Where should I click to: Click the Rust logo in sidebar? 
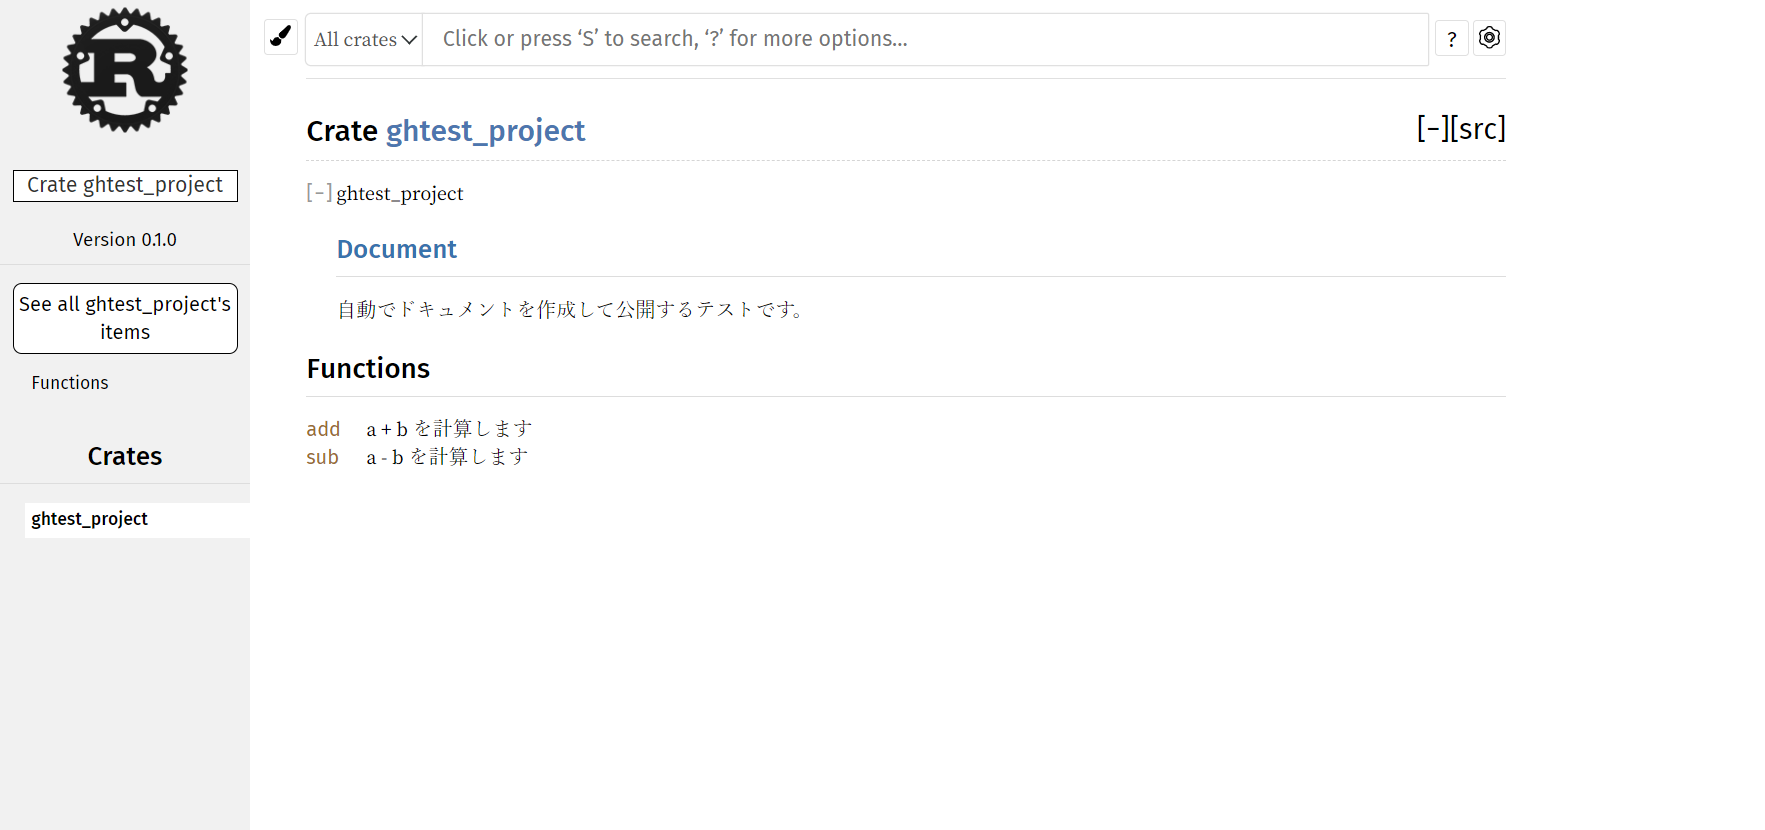pyautogui.click(x=125, y=70)
